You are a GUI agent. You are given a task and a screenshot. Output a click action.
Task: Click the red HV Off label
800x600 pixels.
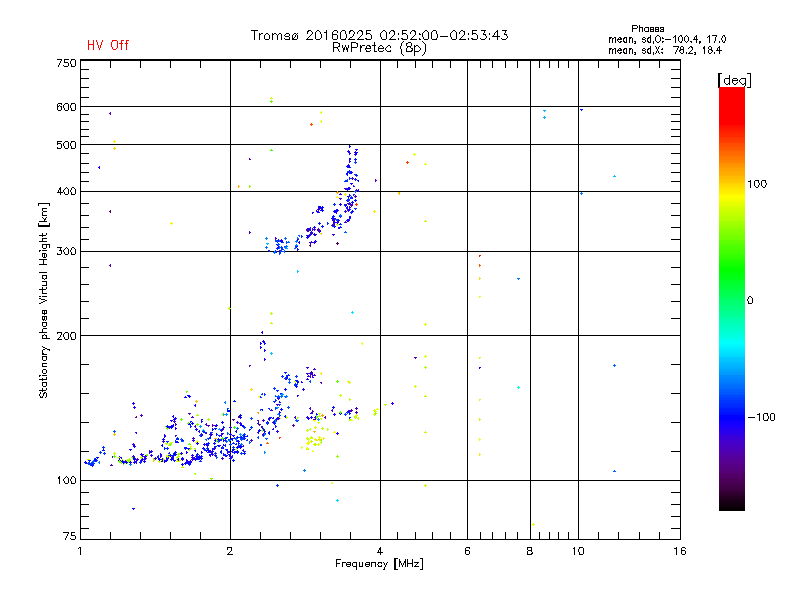click(x=108, y=45)
